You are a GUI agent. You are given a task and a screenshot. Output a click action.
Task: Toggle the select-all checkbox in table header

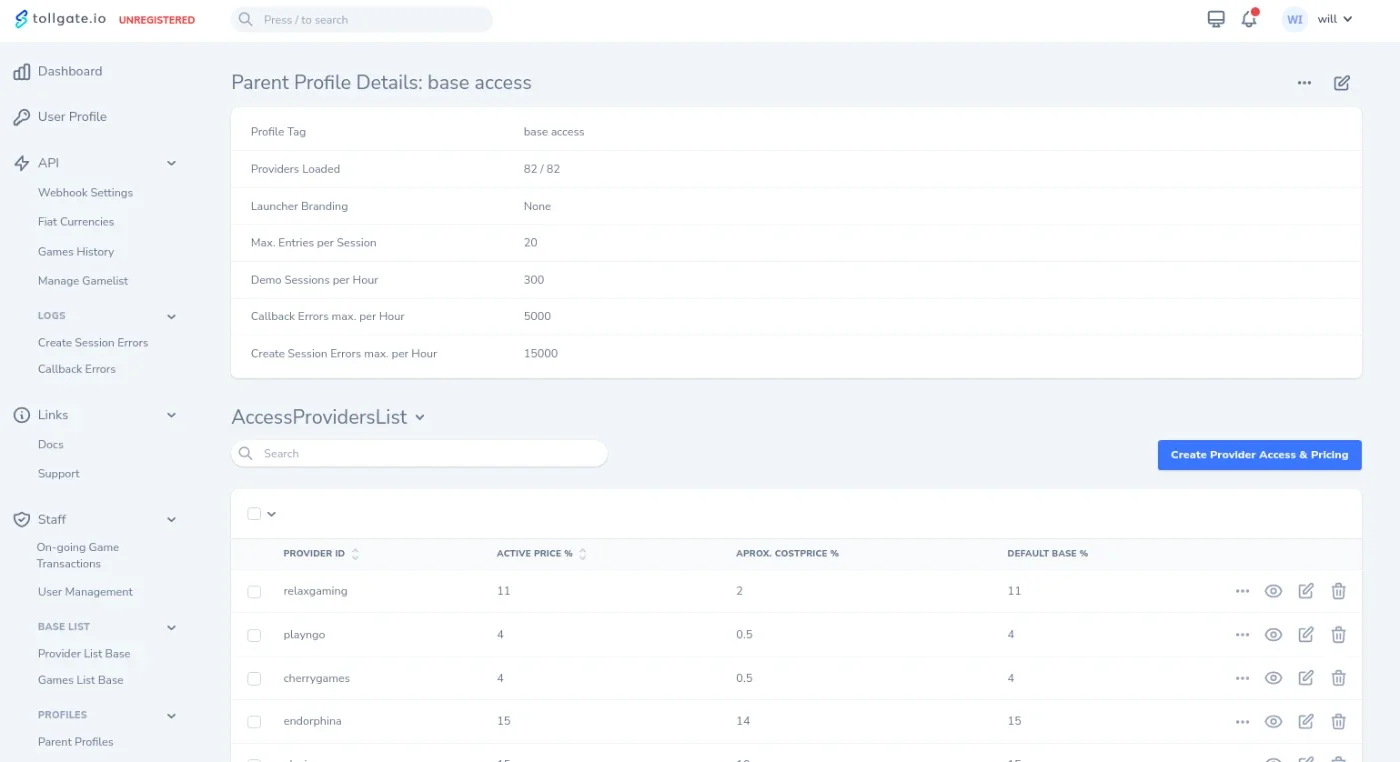[254, 514]
